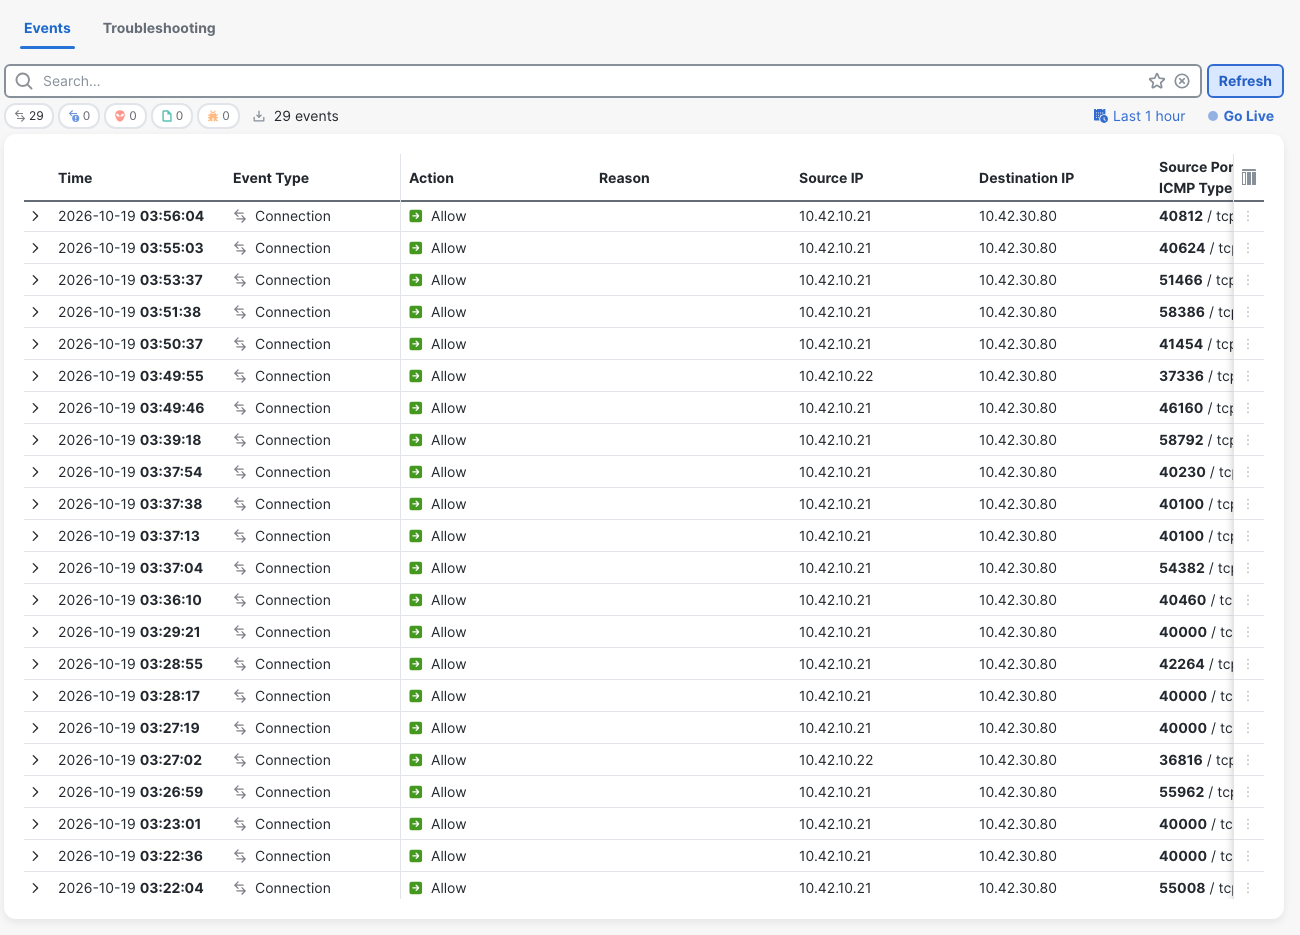Open the row menu for 03:22:04 event

coord(1248,888)
